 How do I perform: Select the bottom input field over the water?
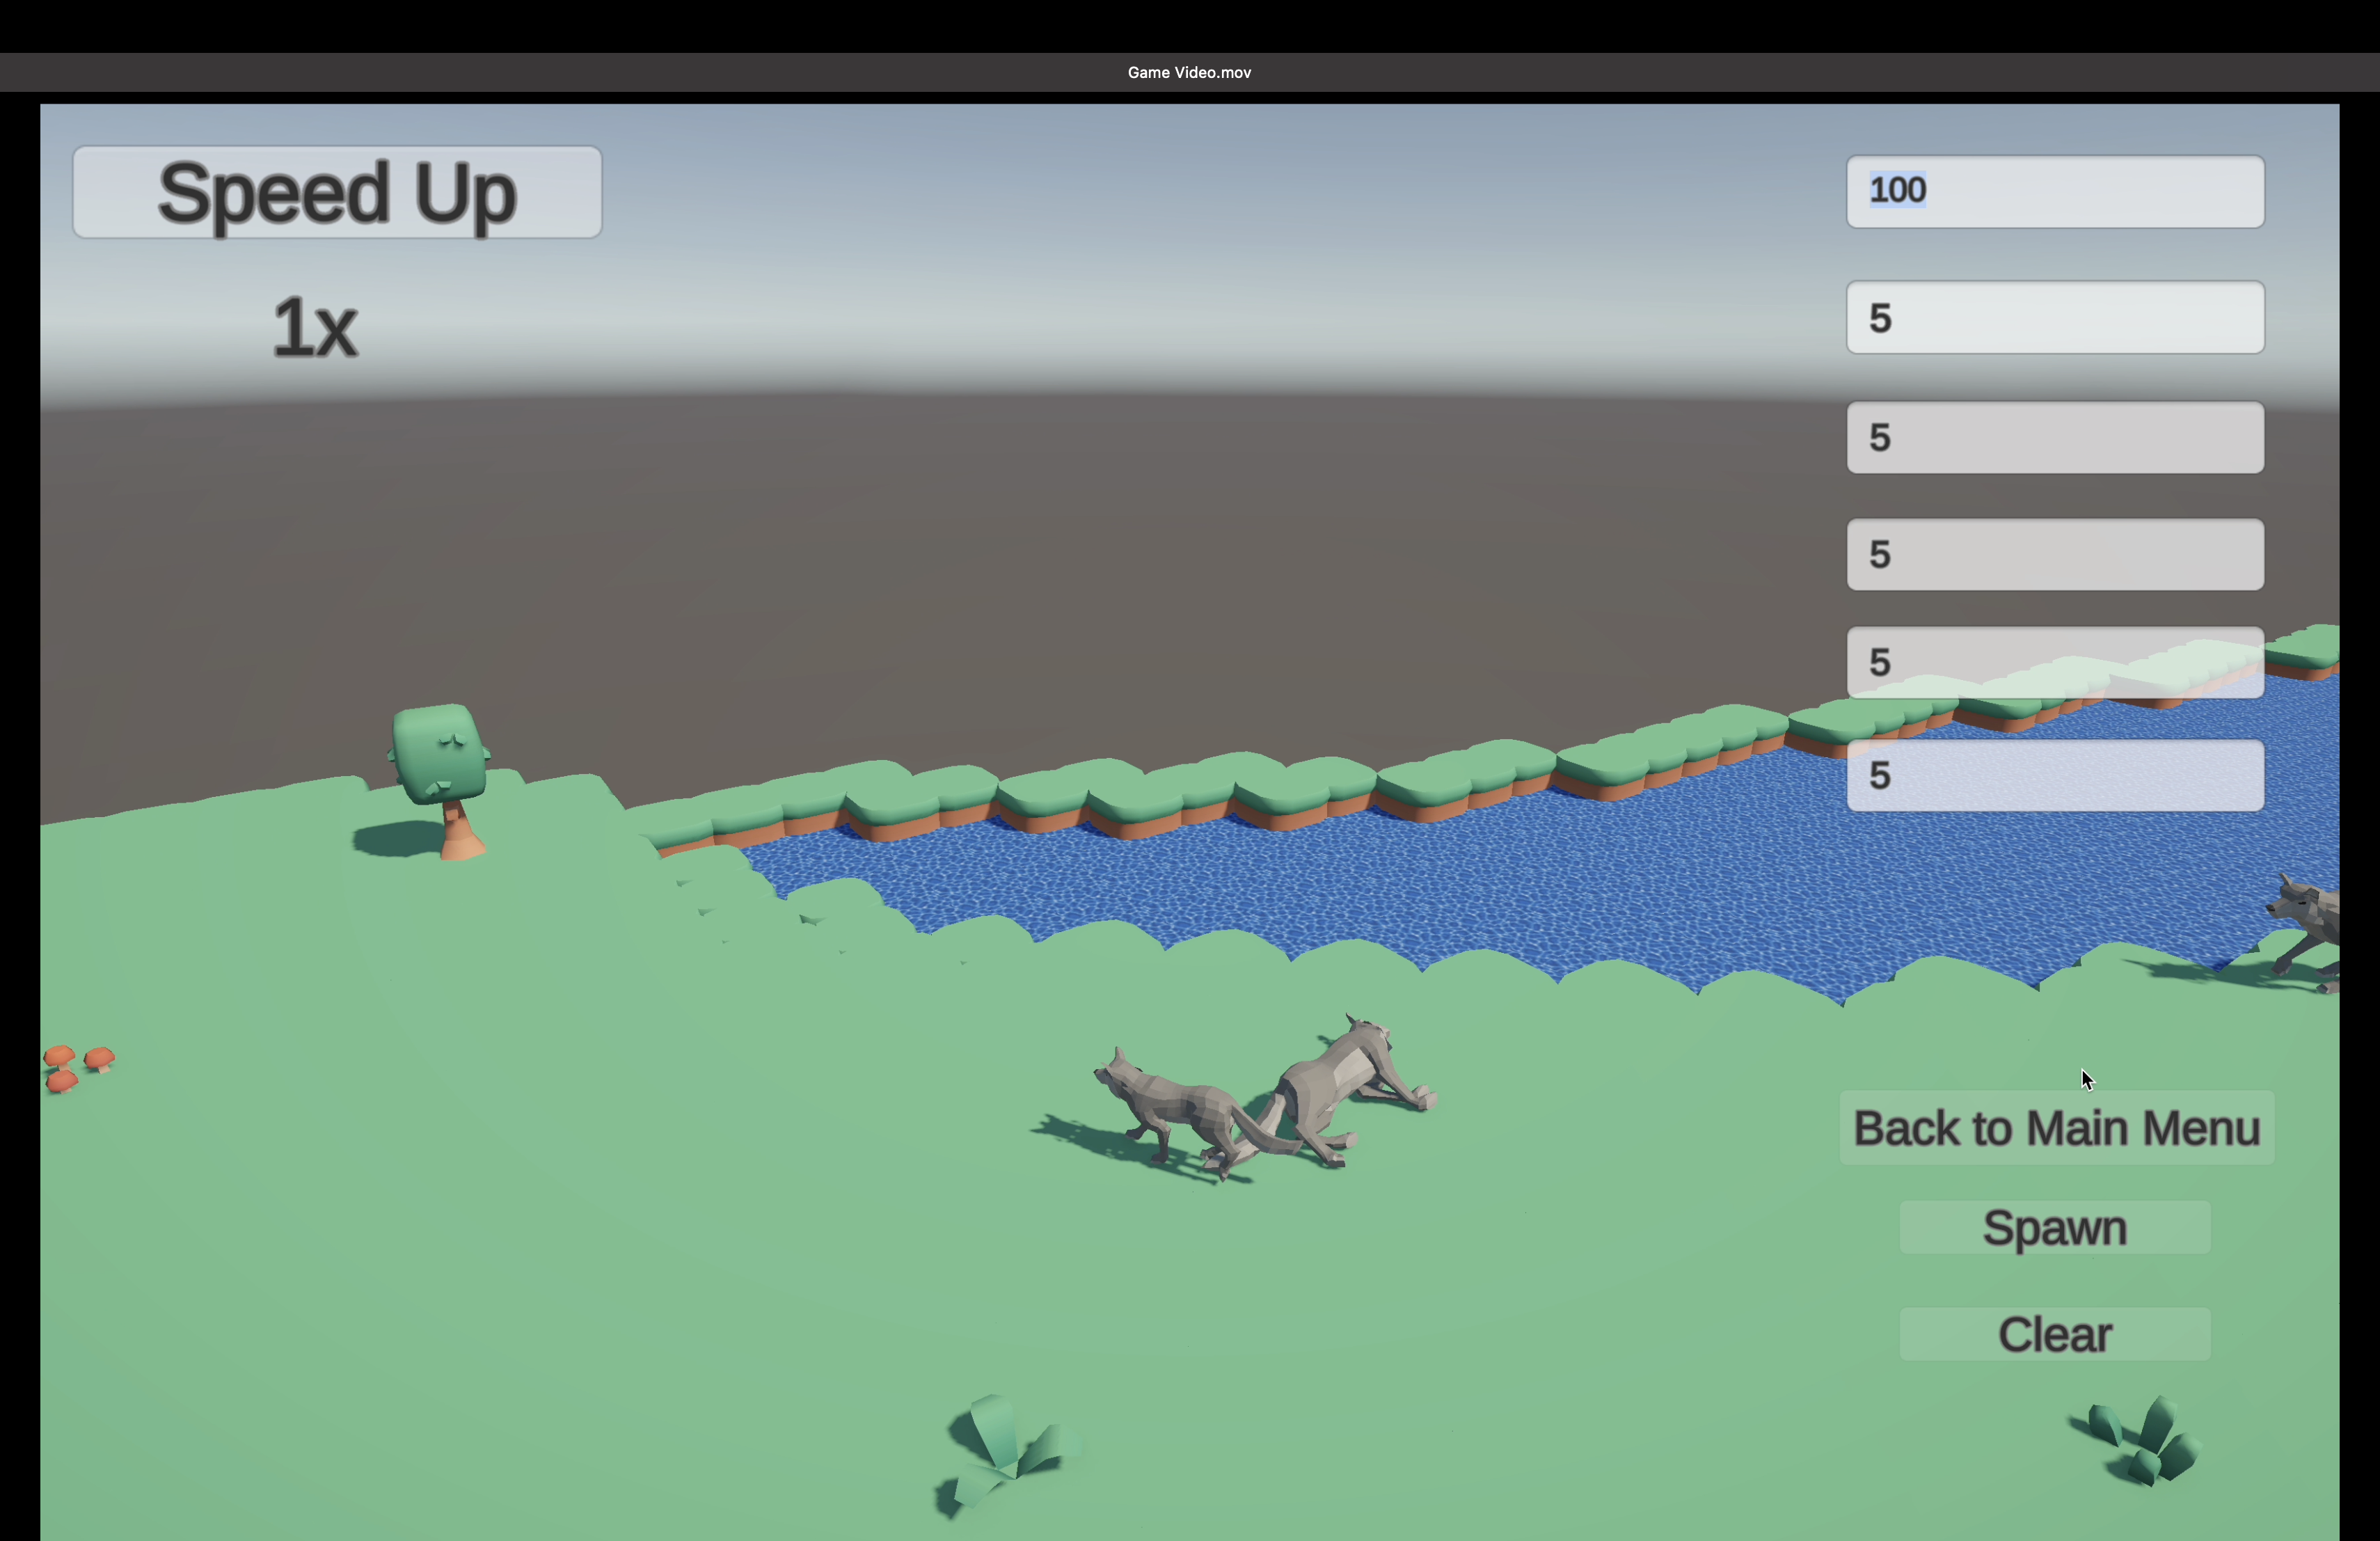[2054, 775]
